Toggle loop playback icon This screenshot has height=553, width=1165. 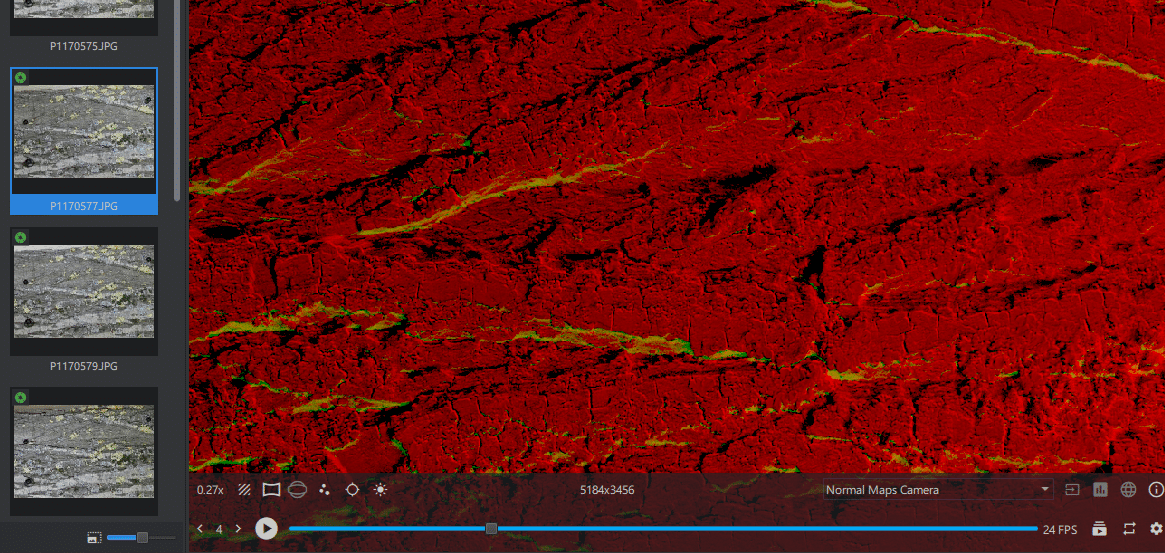click(1129, 529)
